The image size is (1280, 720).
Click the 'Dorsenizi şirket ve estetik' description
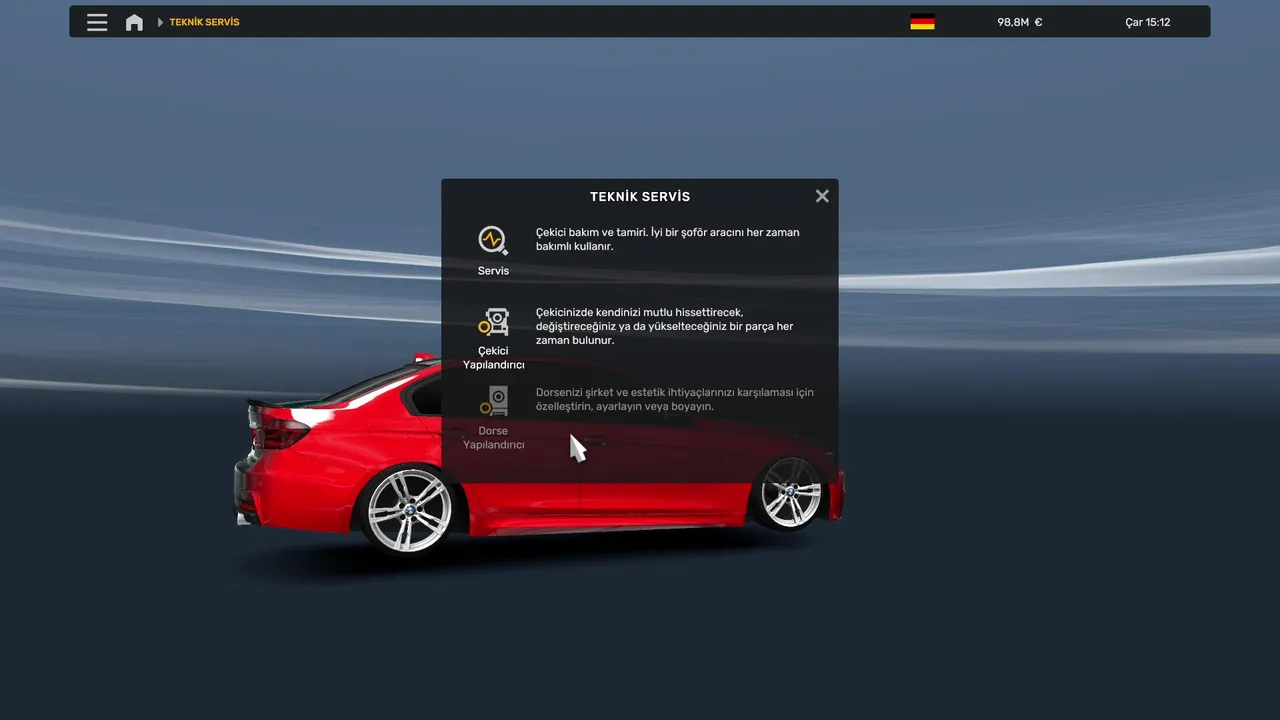[x=674, y=399]
